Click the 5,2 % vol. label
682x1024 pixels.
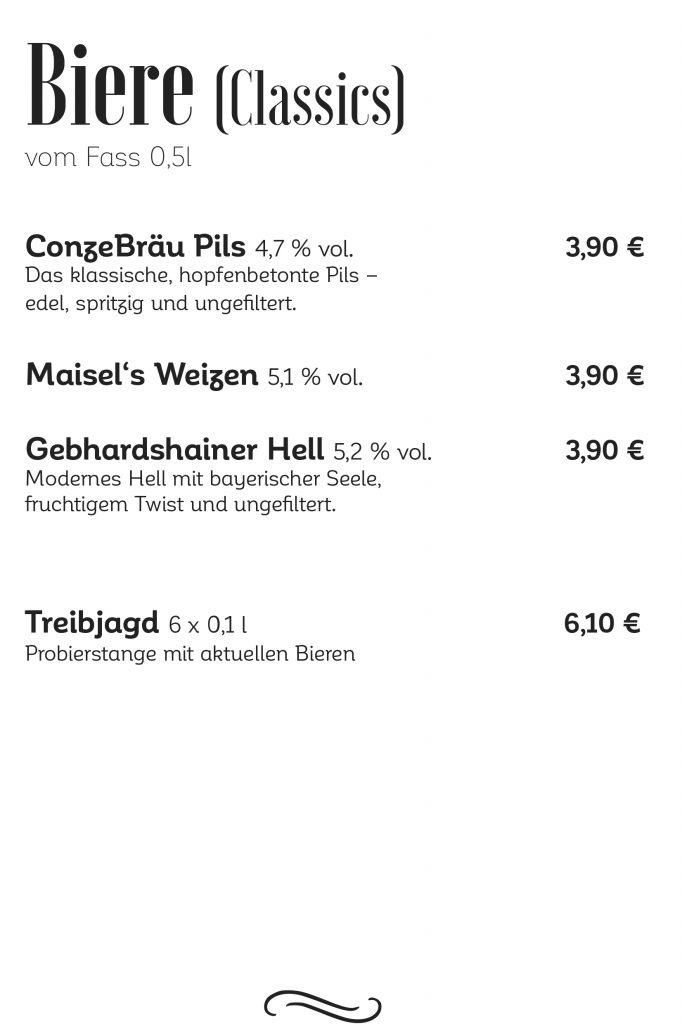[383, 451]
